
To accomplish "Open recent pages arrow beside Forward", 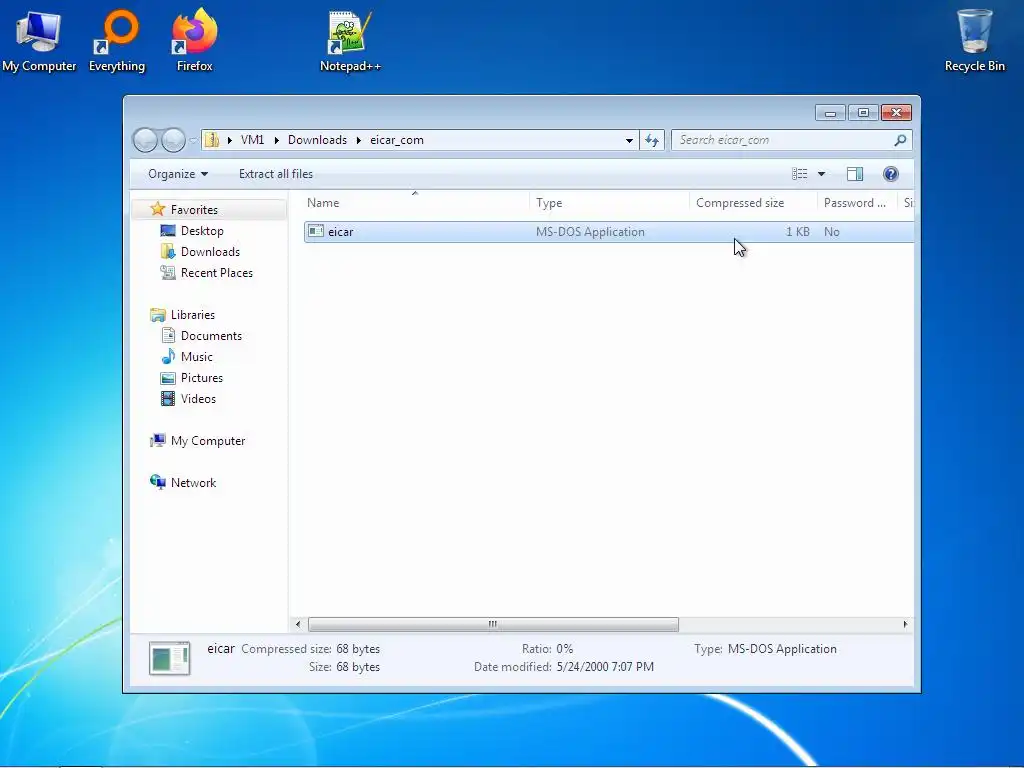I will (193, 140).
